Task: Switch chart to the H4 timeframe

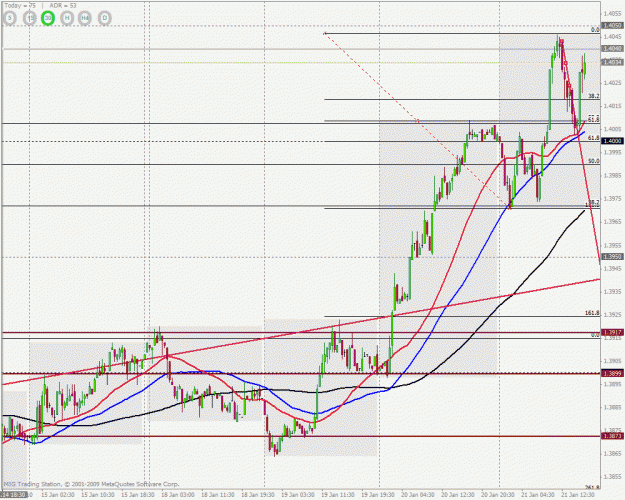Action: click(x=85, y=18)
